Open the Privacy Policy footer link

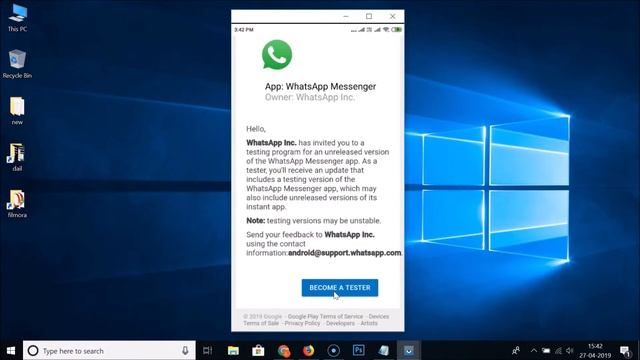(x=302, y=323)
